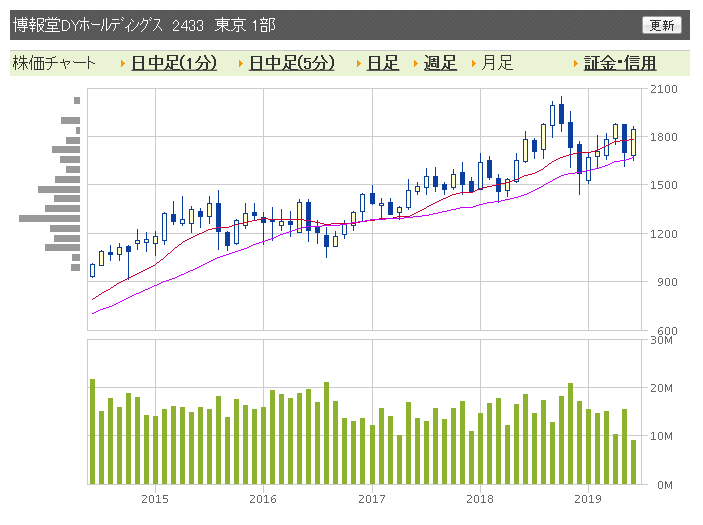Click the 2019 x-axis label

[x=588, y=499]
